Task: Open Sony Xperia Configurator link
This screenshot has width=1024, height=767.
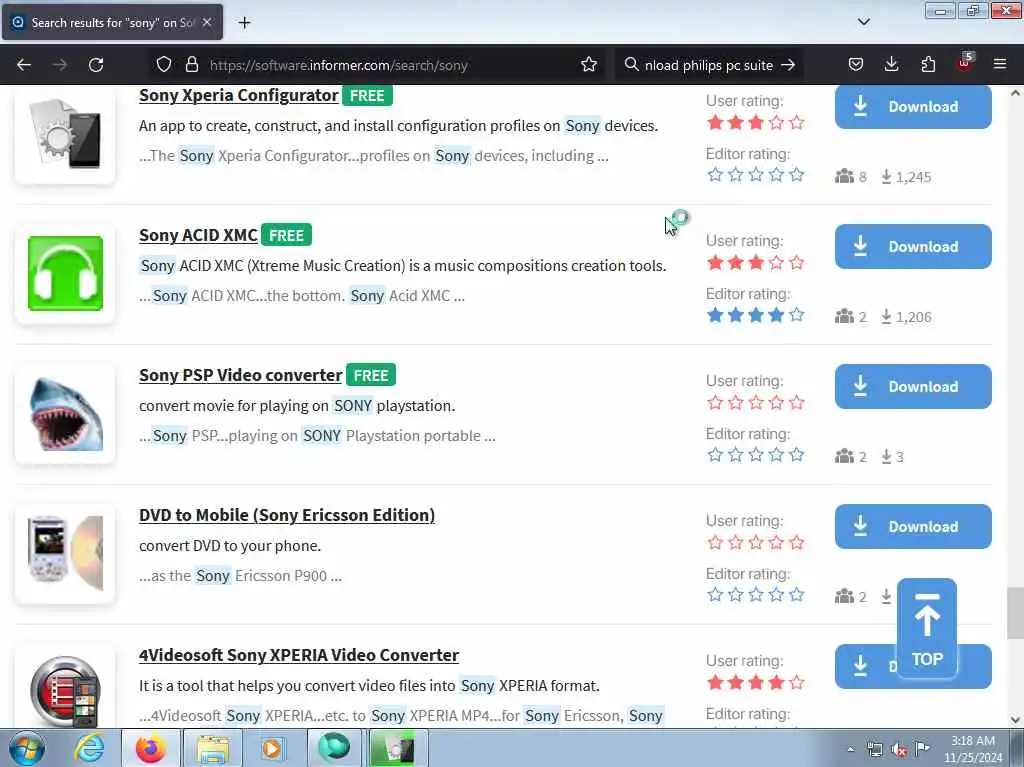Action: [238, 95]
